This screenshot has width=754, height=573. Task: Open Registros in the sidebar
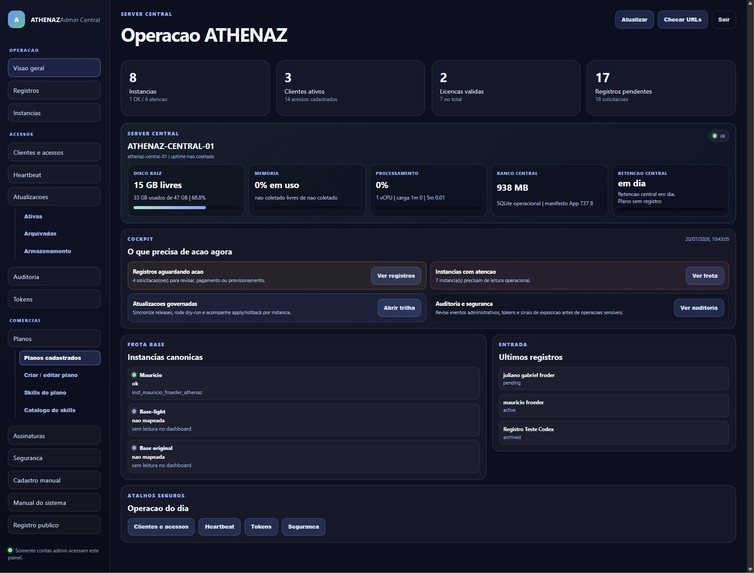(x=54, y=90)
